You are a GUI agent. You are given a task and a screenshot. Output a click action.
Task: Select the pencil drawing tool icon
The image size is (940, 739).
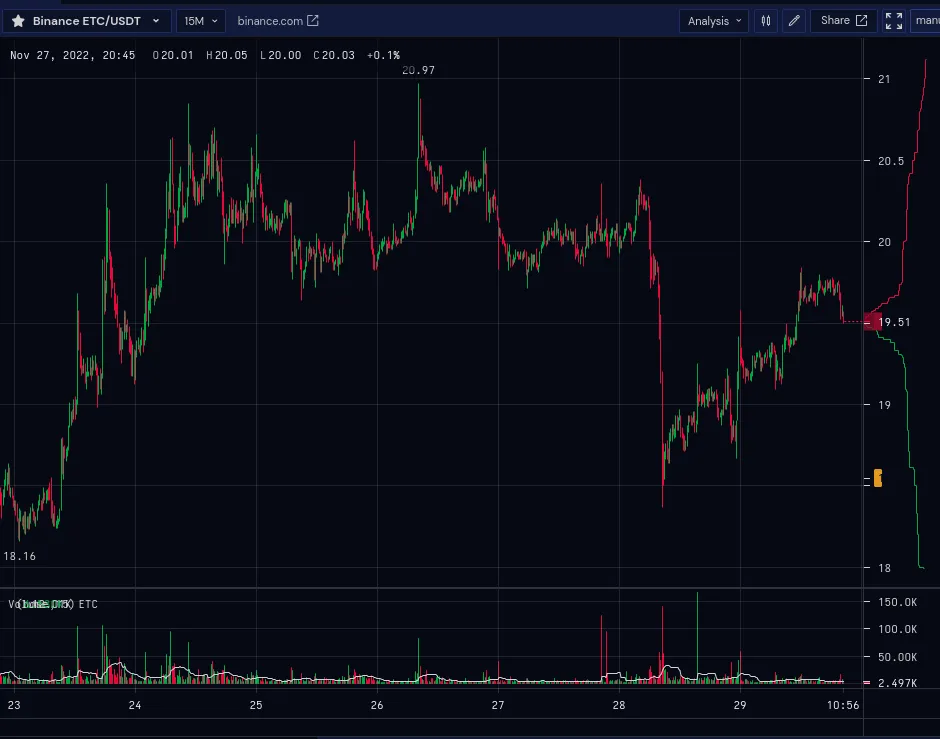pyautogui.click(x=794, y=21)
